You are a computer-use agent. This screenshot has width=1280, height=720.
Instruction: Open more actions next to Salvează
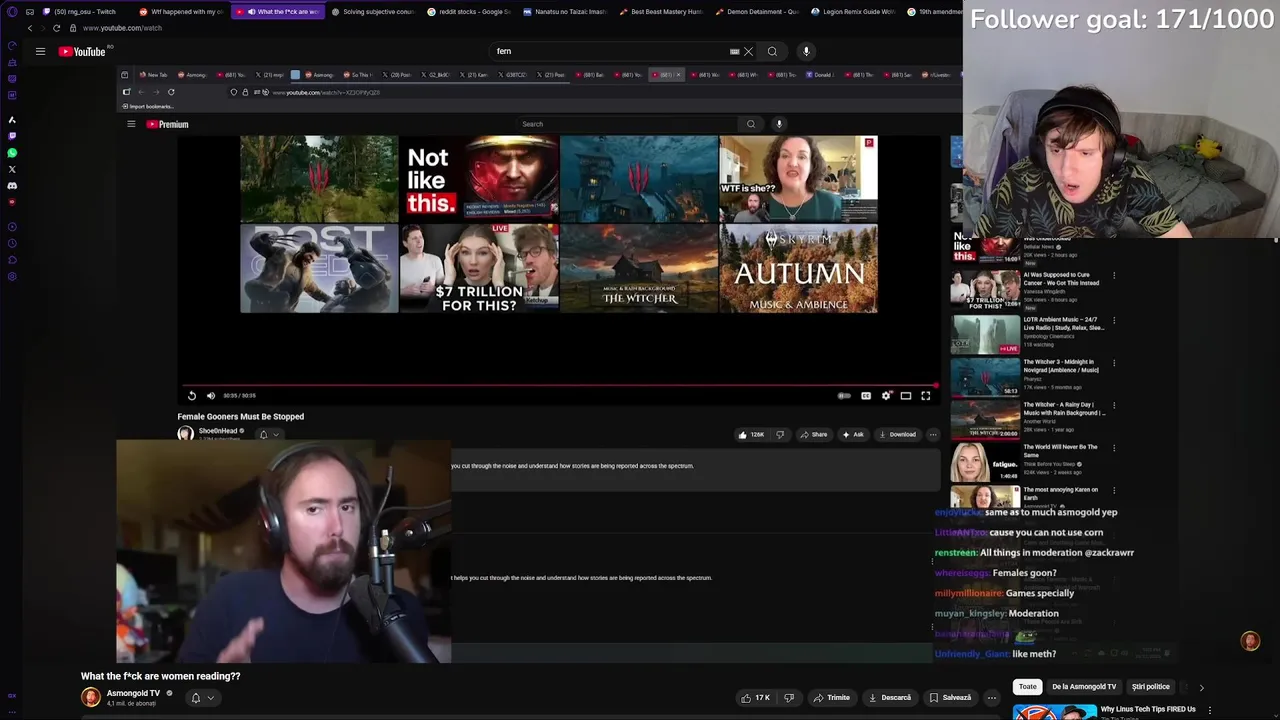(992, 698)
